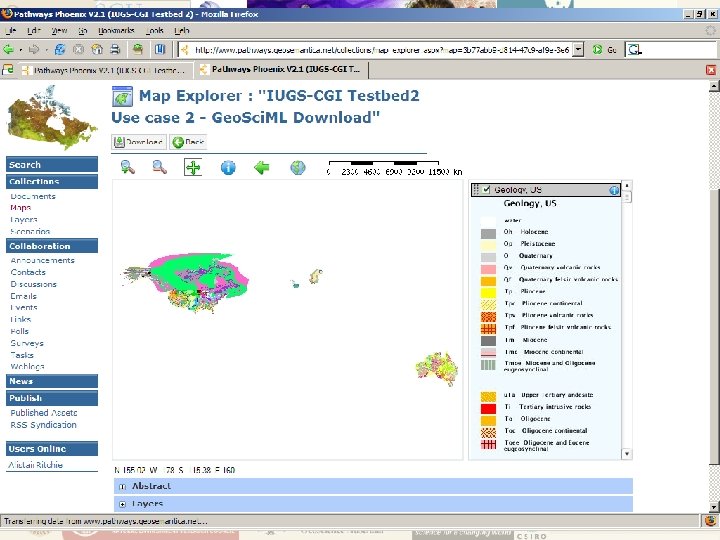Open the Announcements link

pos(42,260)
